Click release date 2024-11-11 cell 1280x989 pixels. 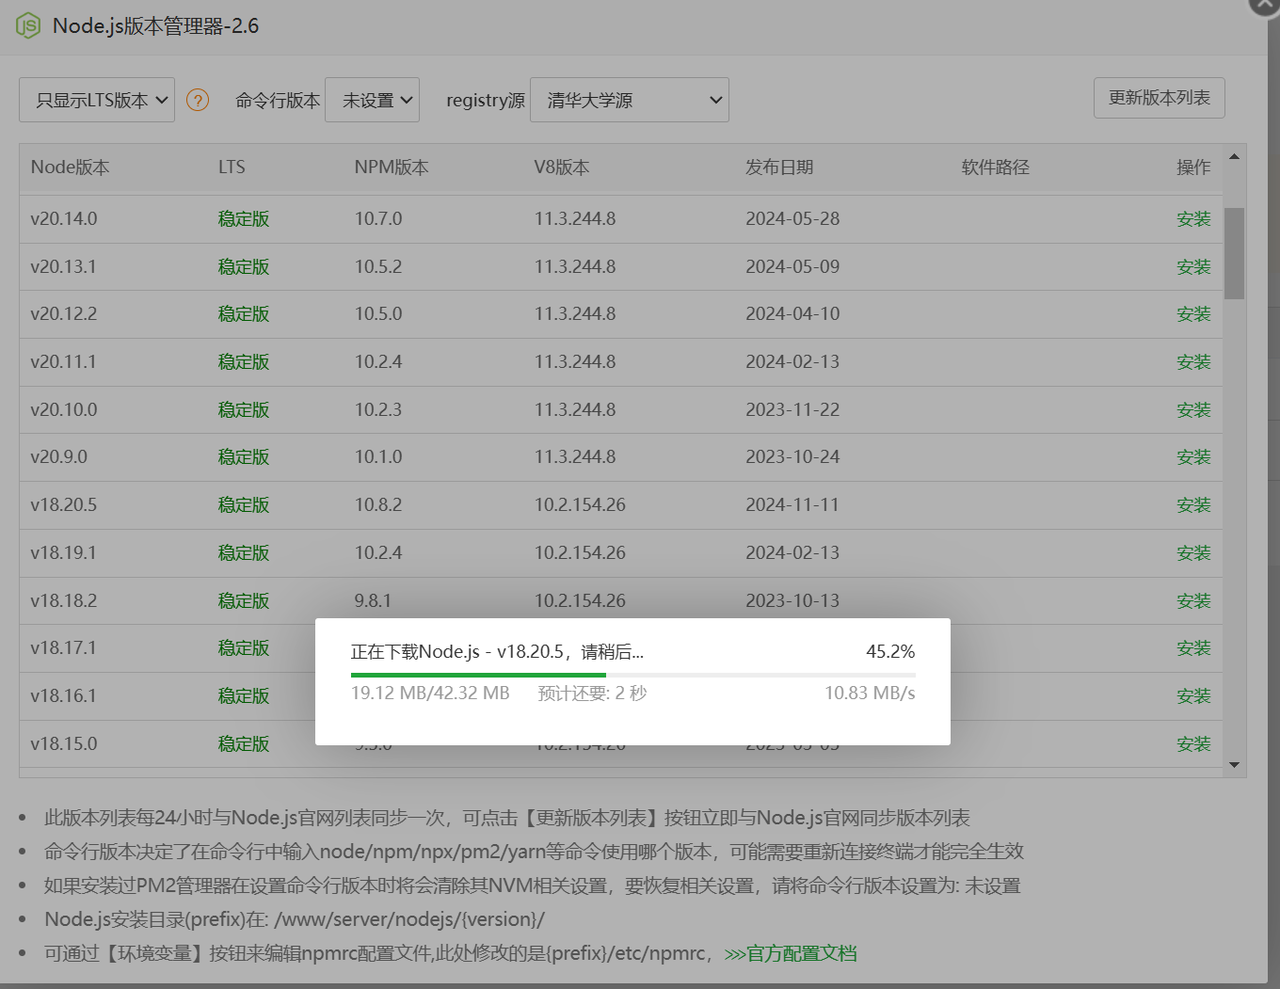792,505
